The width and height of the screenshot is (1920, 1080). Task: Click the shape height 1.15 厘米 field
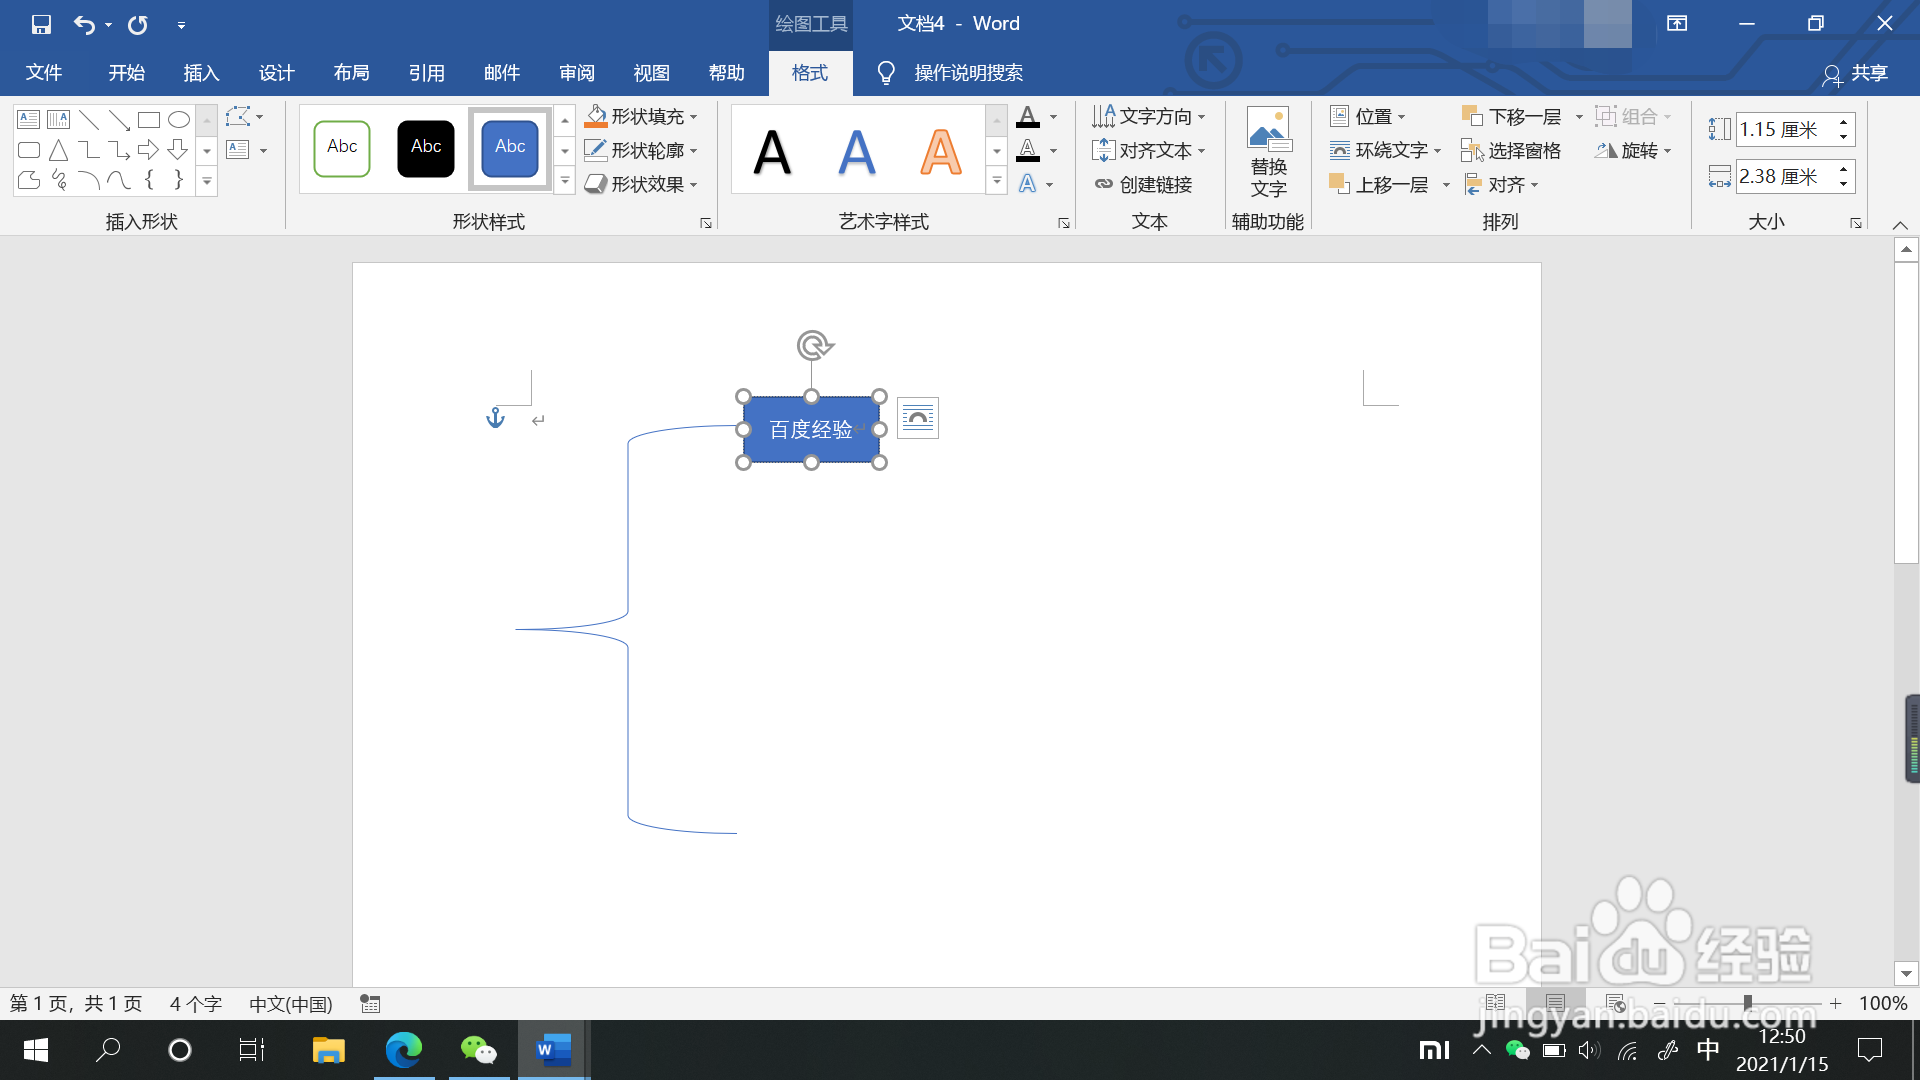pos(1784,130)
